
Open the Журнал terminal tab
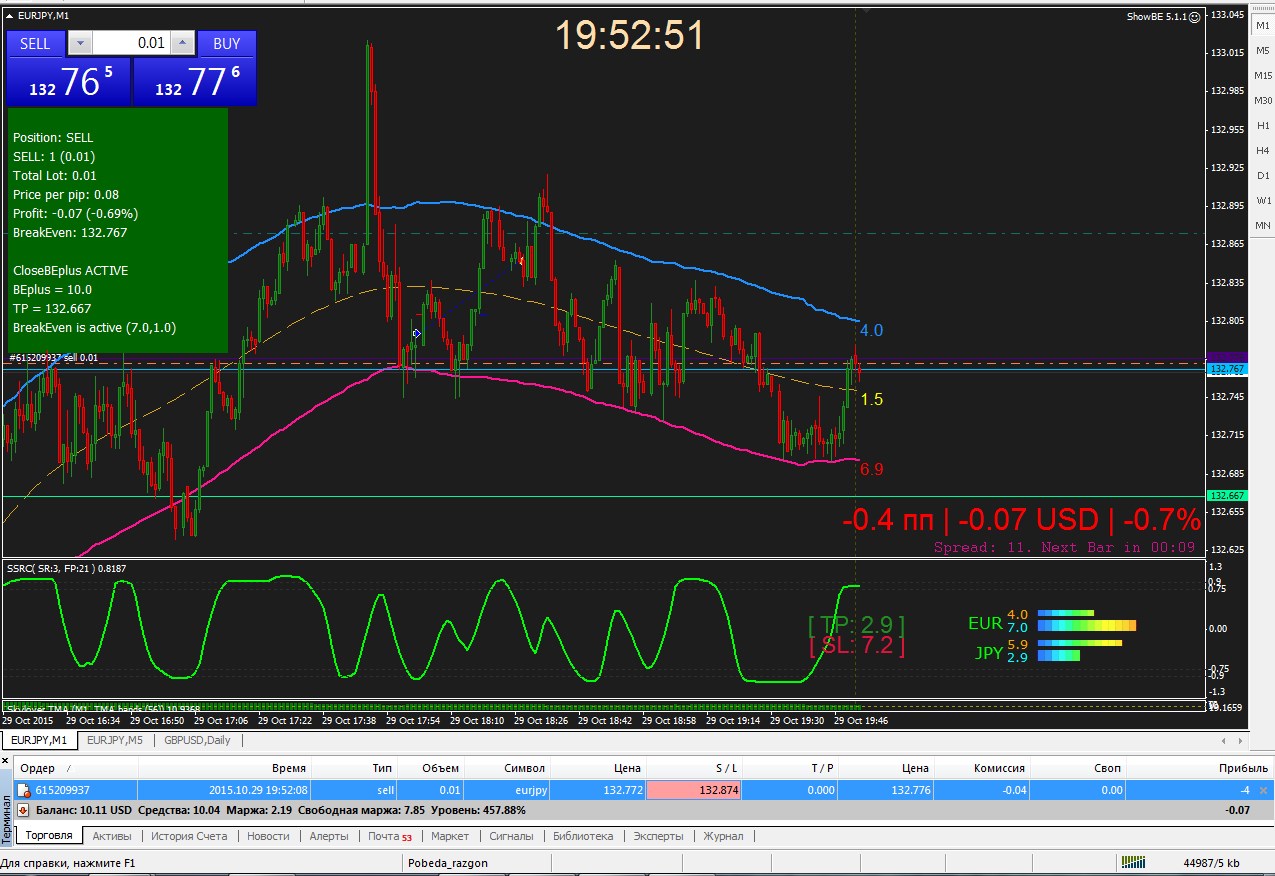click(723, 836)
